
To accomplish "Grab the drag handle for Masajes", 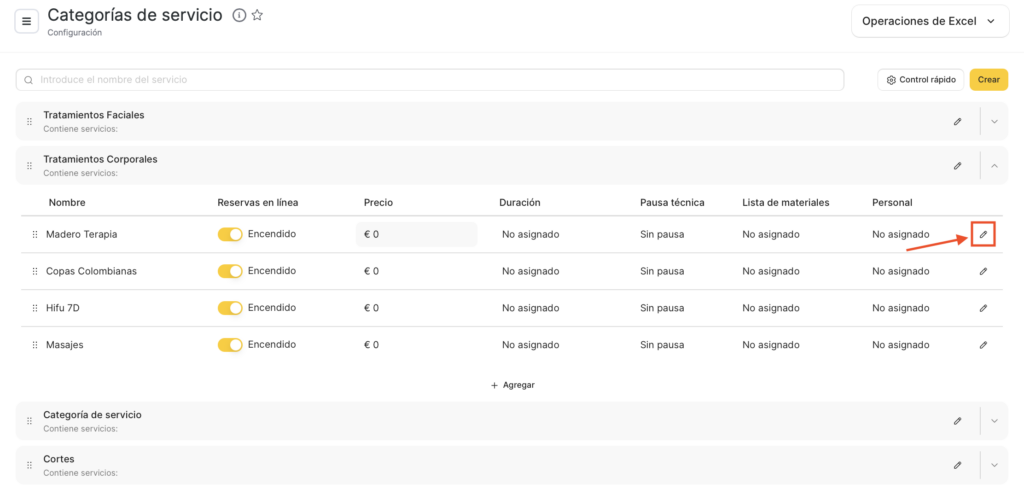I will (34, 345).
